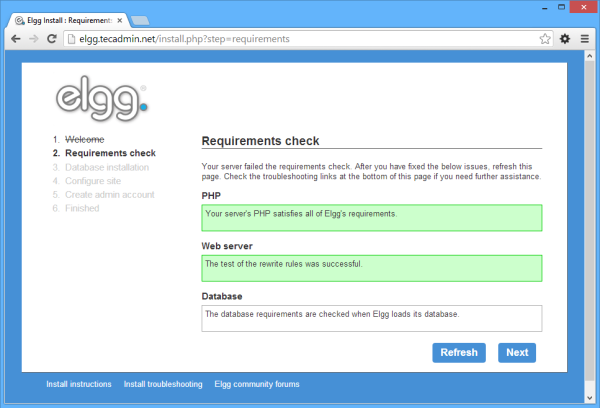Open the Install instructions link

click(79, 384)
